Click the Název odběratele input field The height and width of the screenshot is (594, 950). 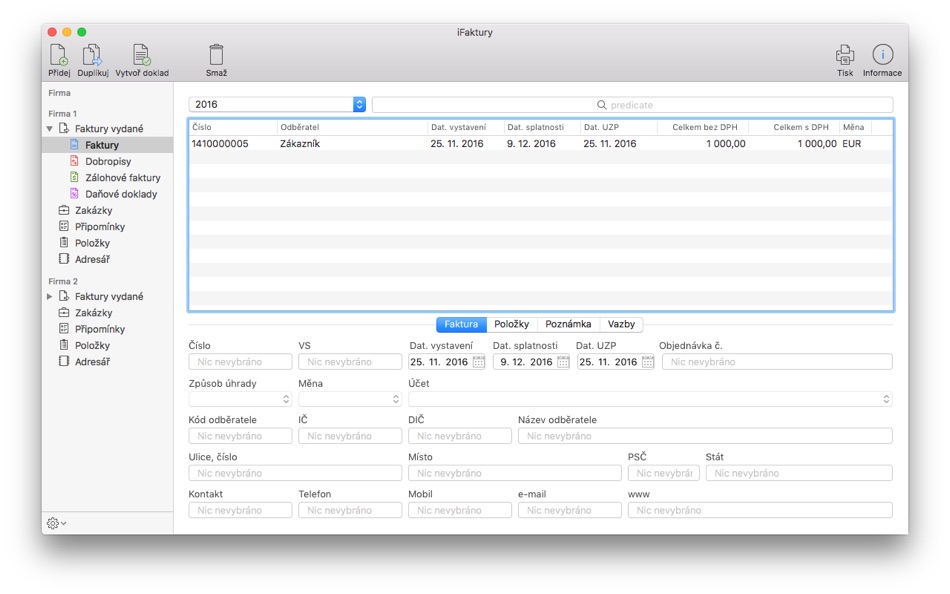[705, 436]
